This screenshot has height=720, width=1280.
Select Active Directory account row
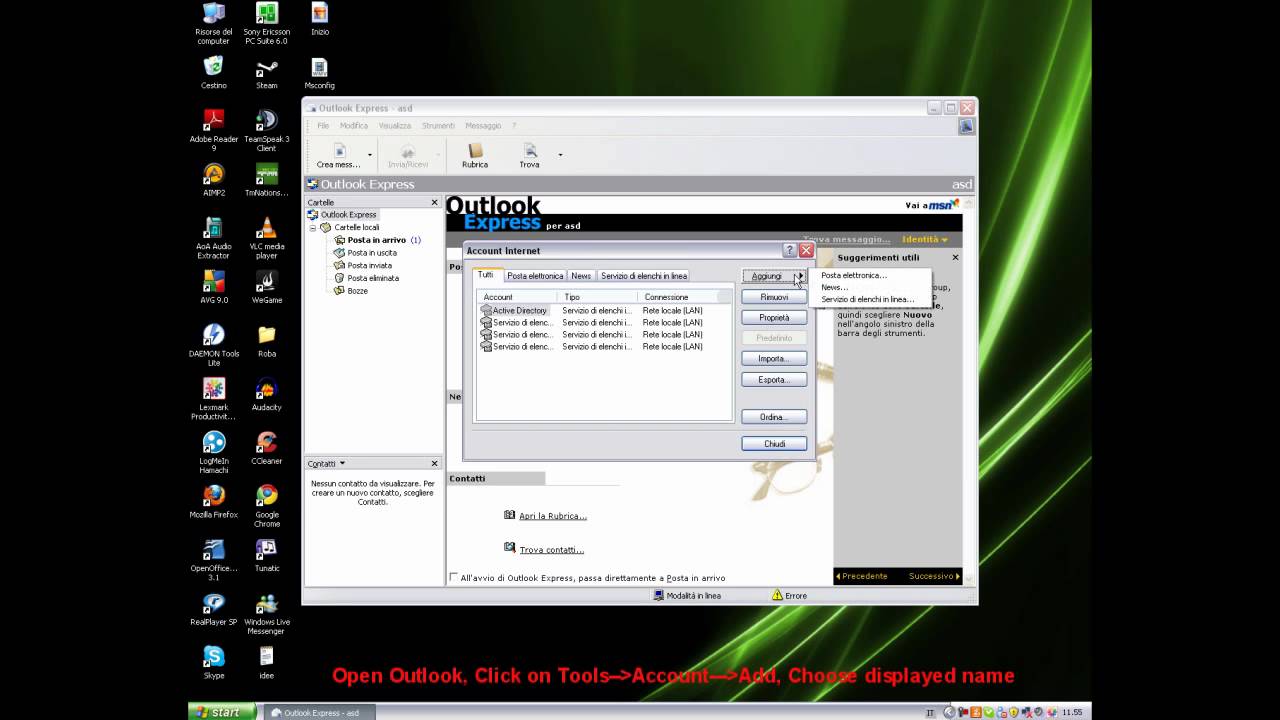click(x=605, y=311)
